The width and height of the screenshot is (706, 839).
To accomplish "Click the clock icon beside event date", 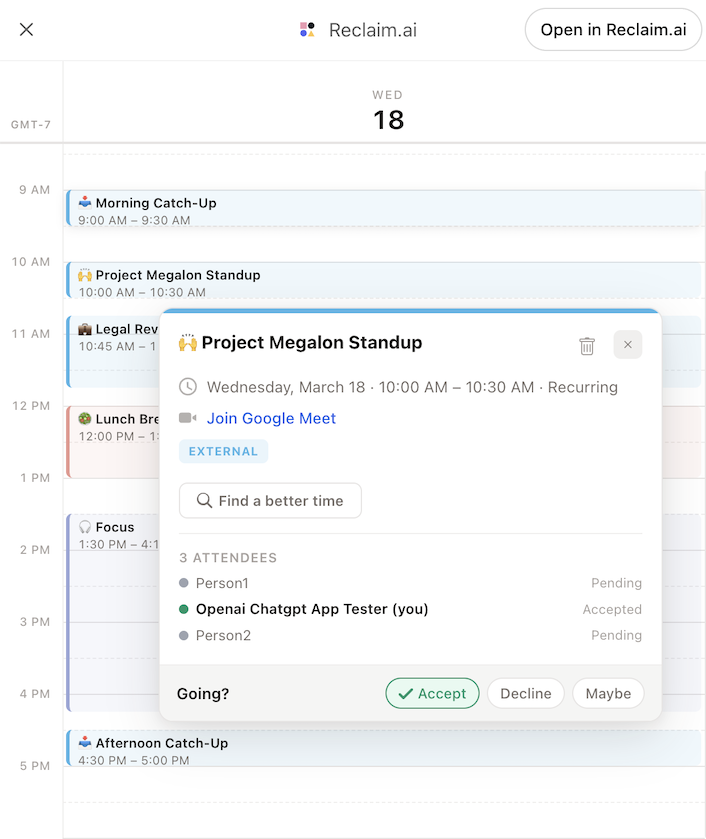I will 187,387.
